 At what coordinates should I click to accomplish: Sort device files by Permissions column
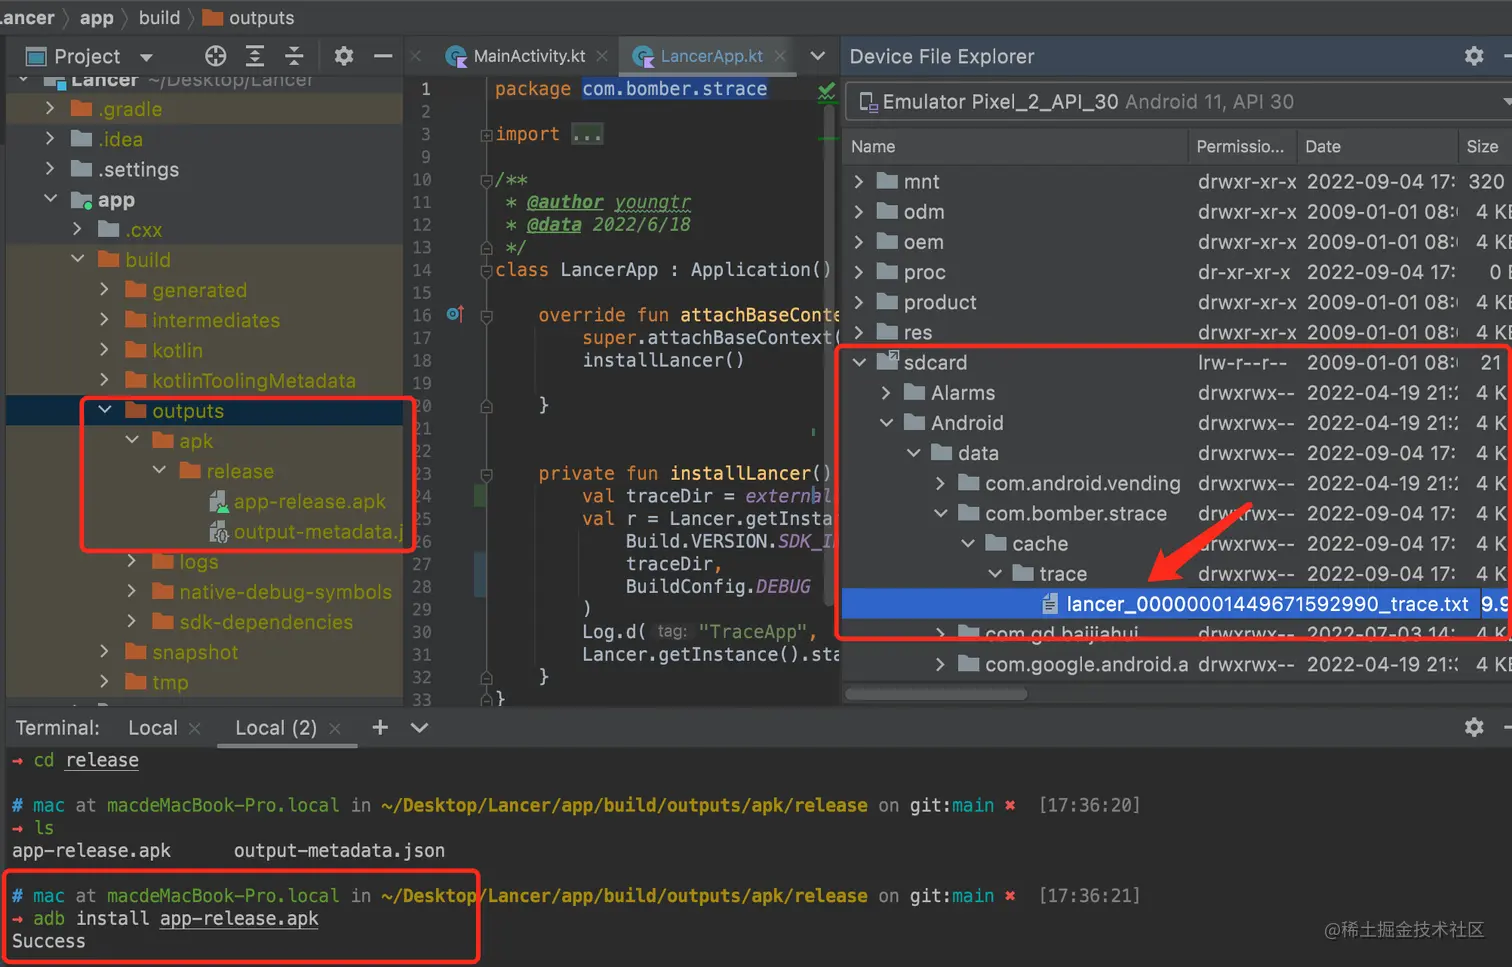(1242, 147)
